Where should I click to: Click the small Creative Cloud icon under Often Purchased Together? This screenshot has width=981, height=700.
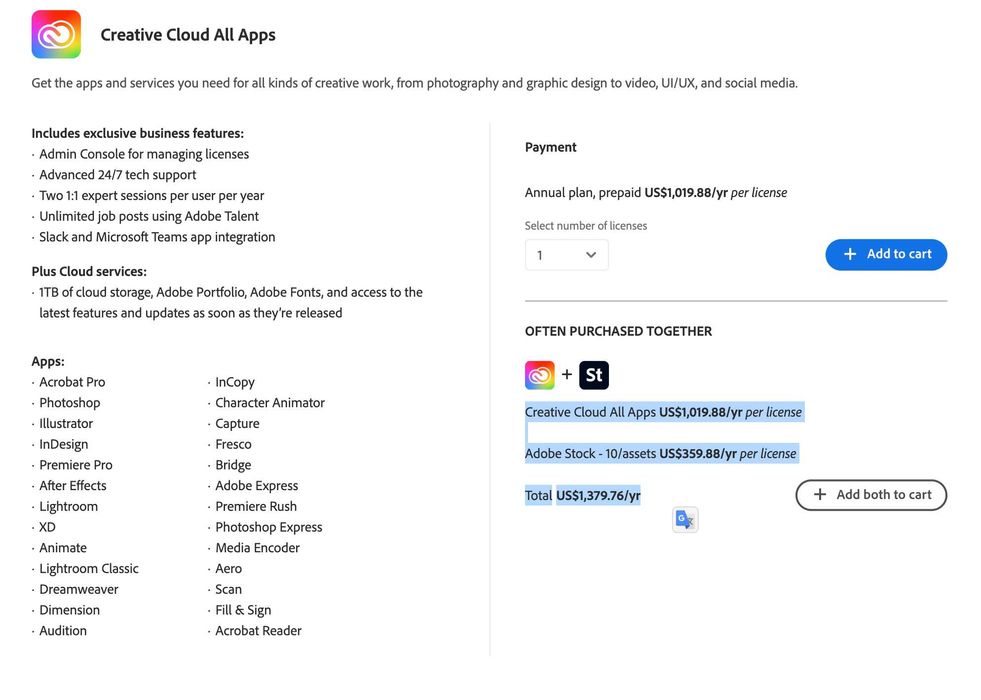click(x=539, y=375)
